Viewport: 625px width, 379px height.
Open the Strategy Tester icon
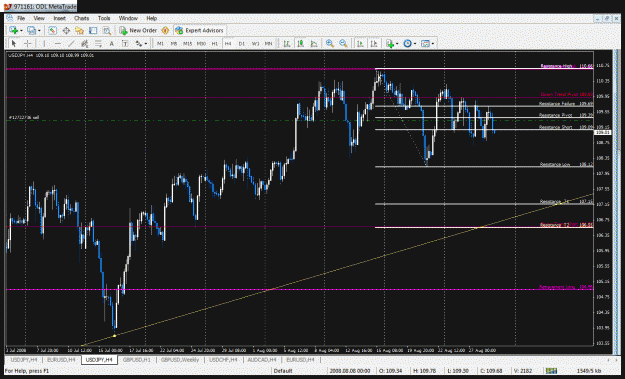[x=106, y=30]
